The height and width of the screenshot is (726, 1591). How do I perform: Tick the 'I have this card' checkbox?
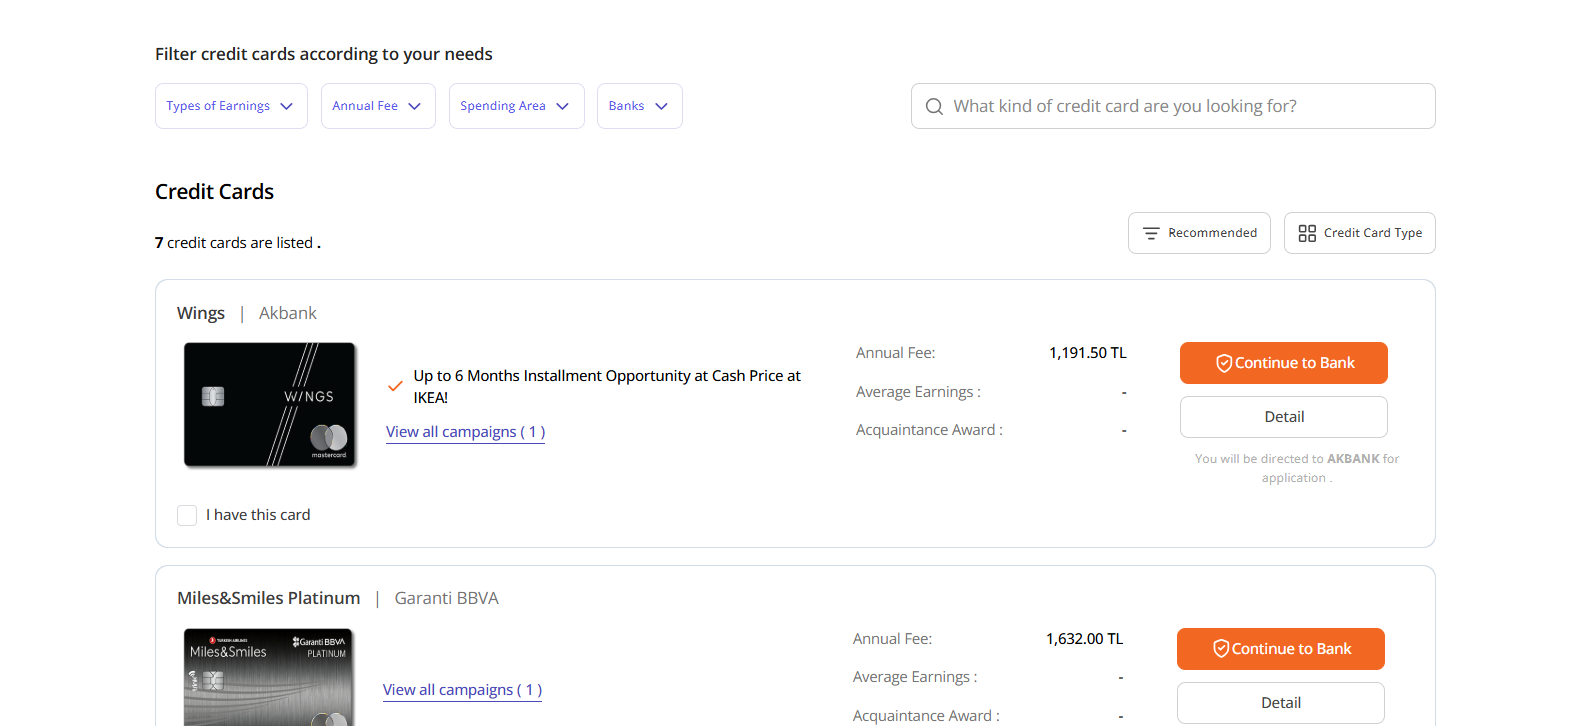click(x=187, y=515)
